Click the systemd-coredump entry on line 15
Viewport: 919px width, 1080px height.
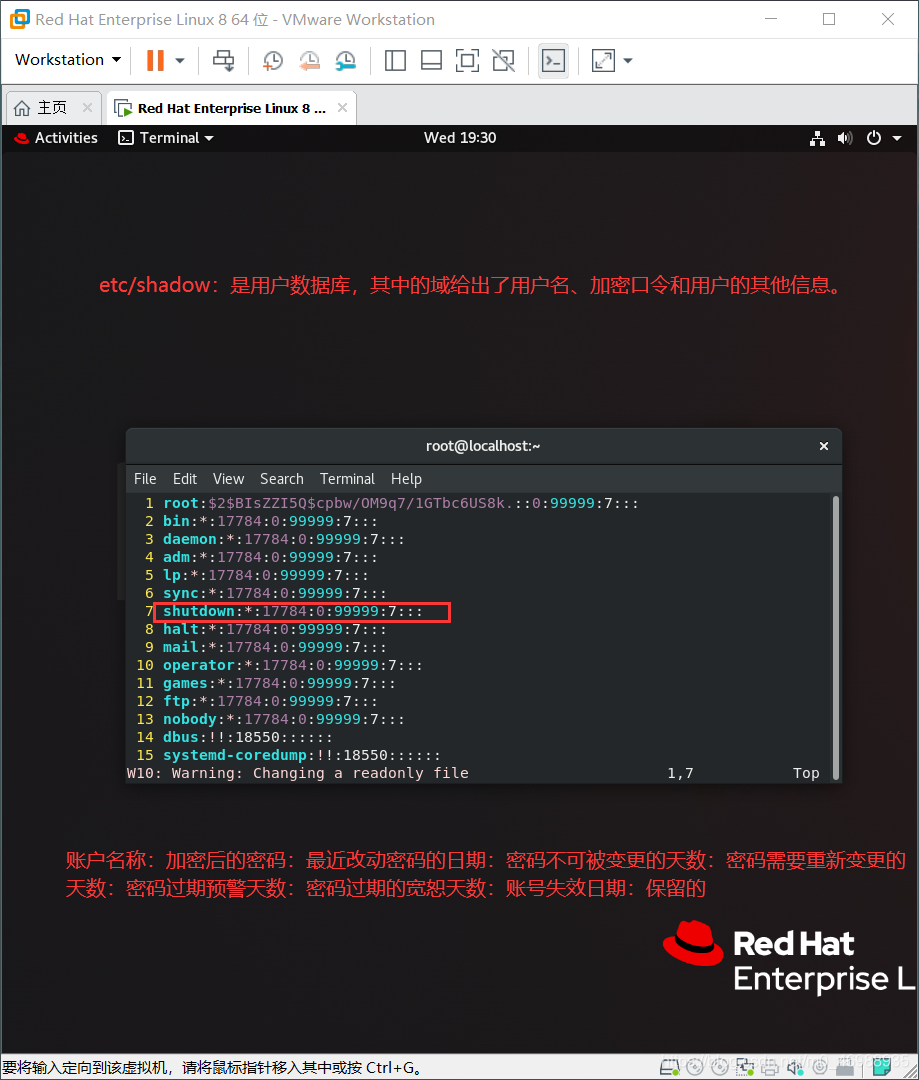coord(302,755)
